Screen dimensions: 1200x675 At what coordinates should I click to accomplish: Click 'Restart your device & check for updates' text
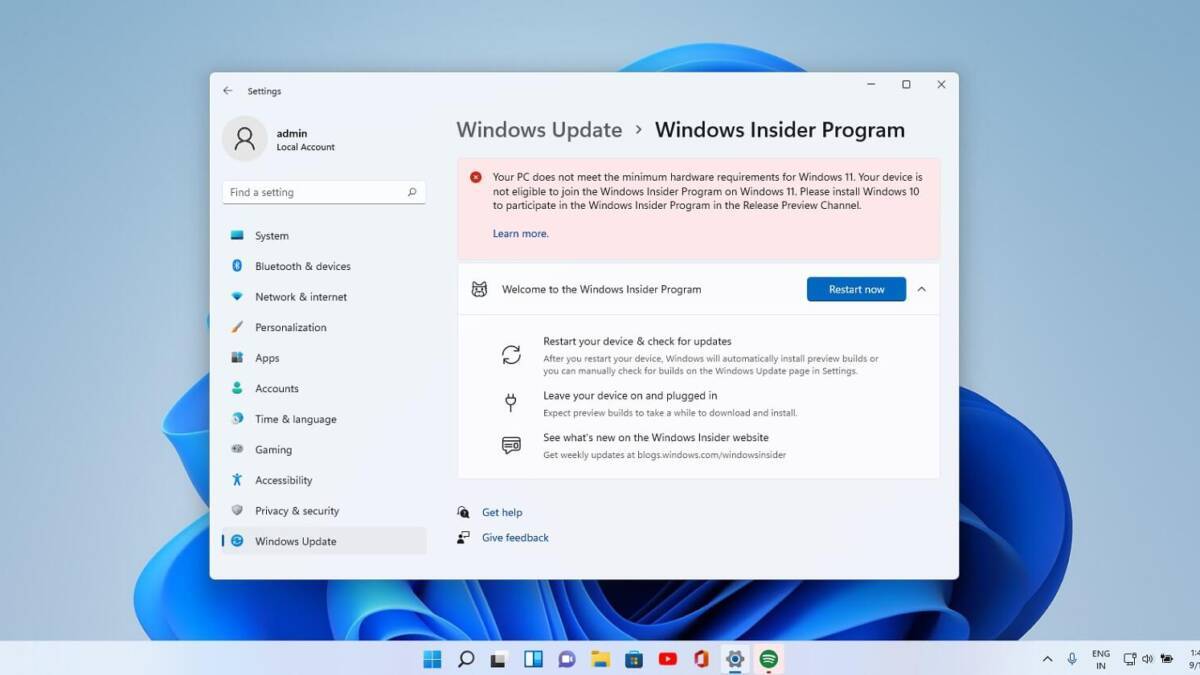tap(637, 341)
